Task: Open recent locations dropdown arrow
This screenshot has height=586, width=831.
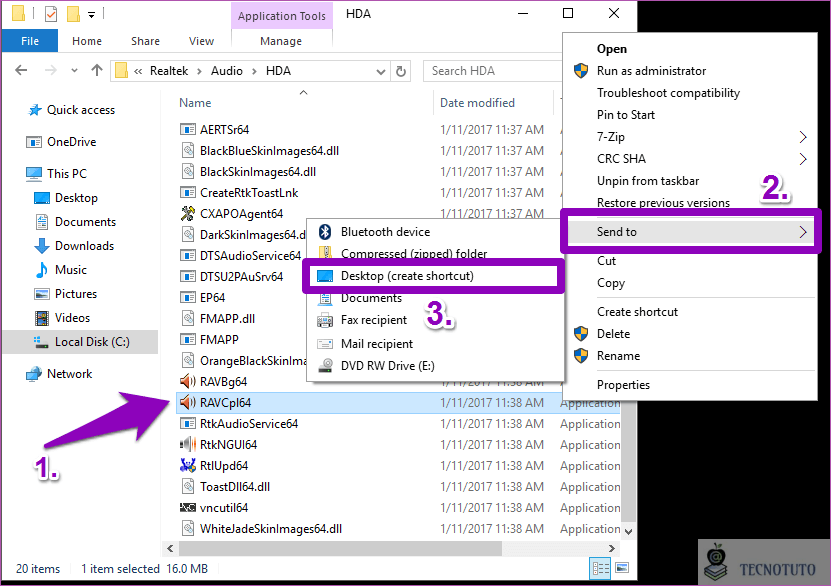Action: 74,70
